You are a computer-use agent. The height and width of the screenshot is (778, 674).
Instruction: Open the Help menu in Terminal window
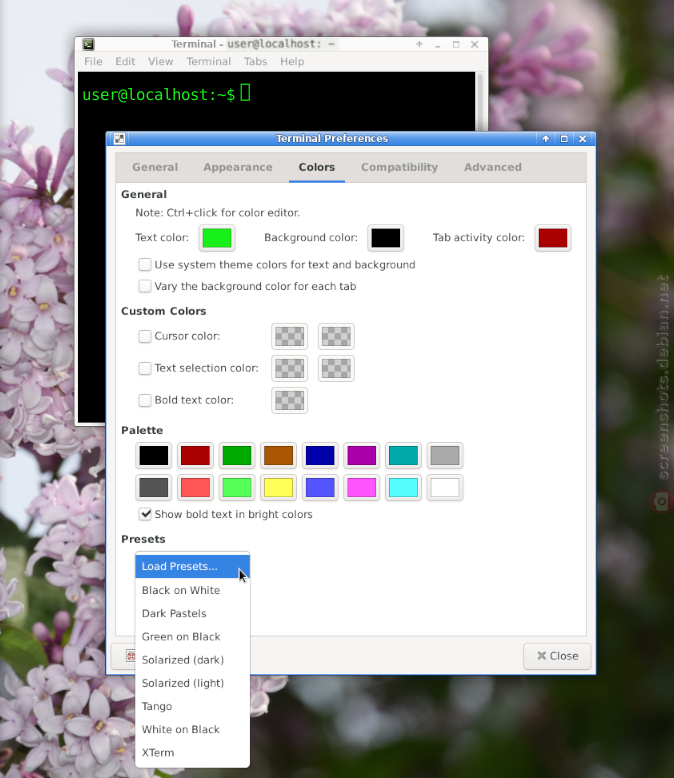(x=292, y=62)
